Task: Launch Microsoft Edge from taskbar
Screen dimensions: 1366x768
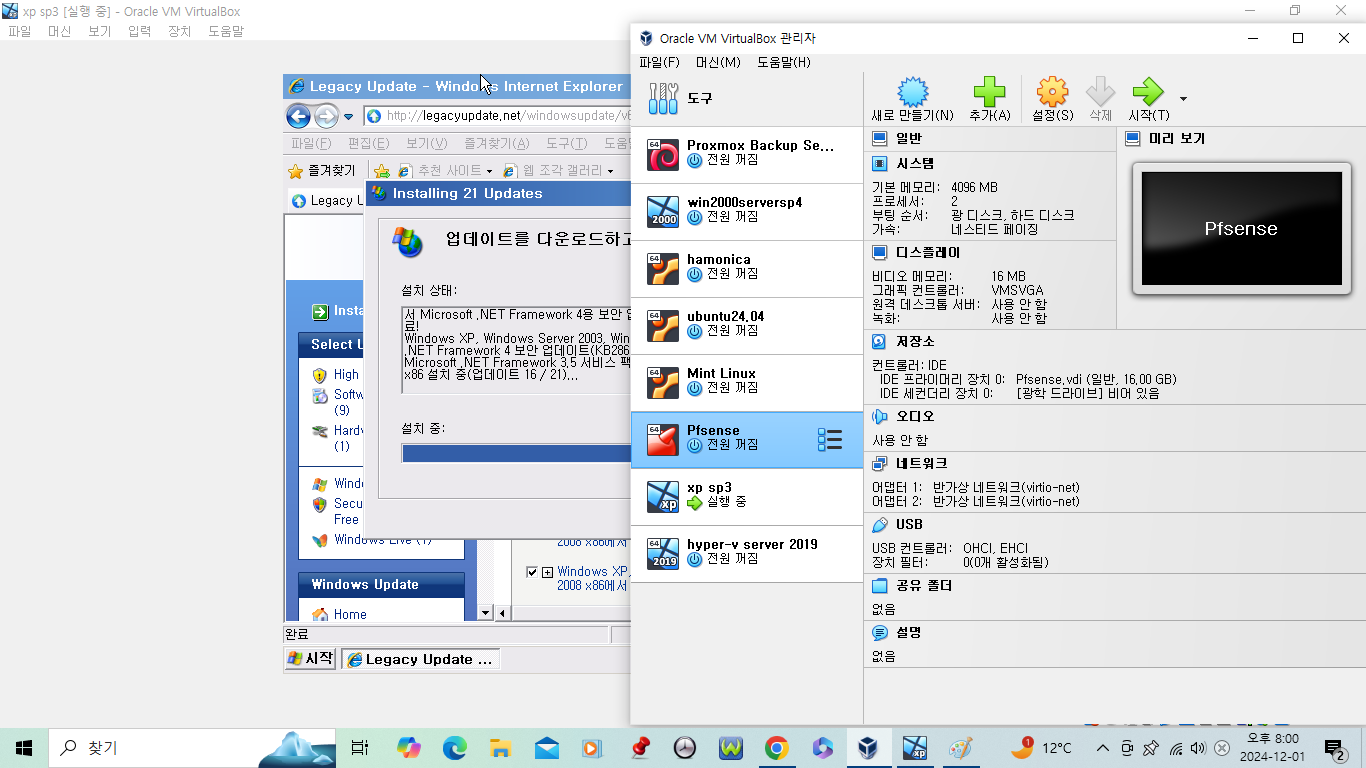Action: click(455, 747)
